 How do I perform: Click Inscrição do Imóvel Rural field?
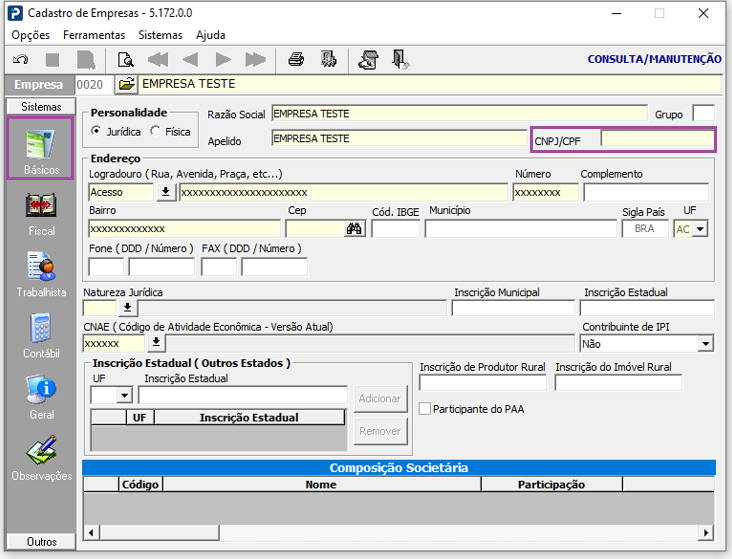[x=618, y=383]
